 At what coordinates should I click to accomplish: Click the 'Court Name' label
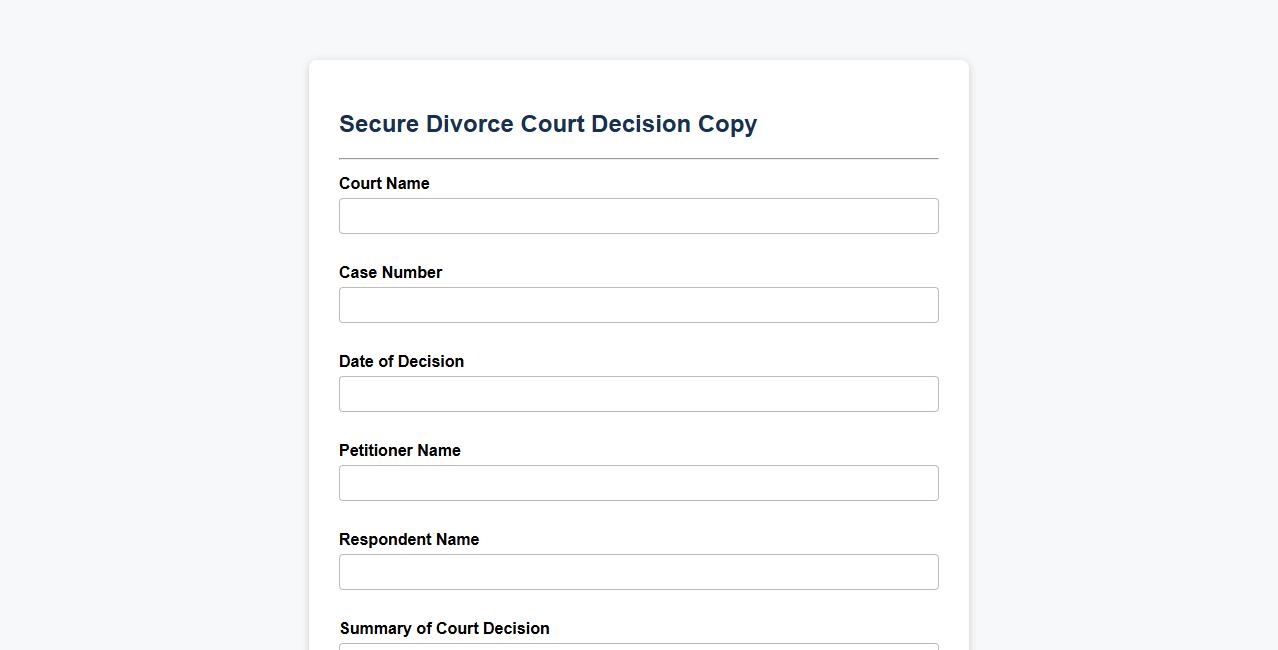(x=384, y=183)
